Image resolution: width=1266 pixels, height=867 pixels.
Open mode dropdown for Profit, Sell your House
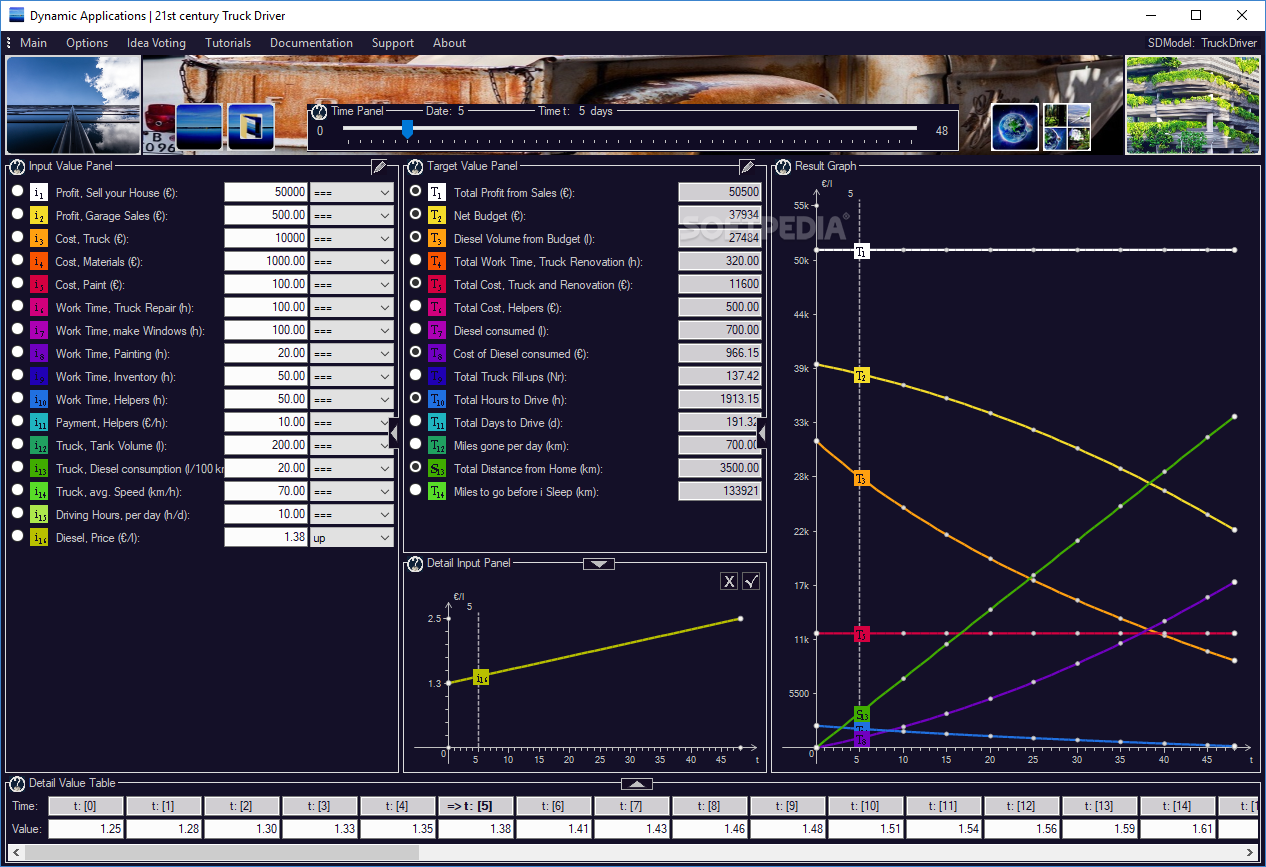(x=352, y=192)
